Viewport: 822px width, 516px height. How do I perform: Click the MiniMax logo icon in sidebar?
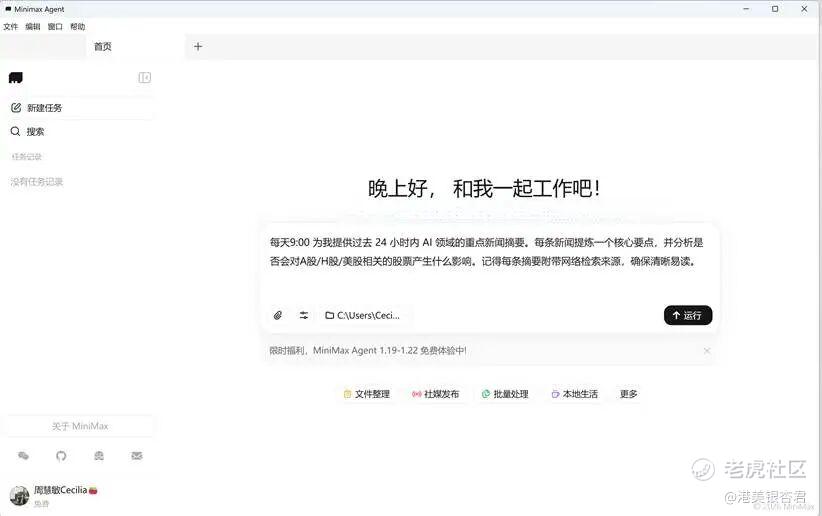pyautogui.click(x=16, y=78)
